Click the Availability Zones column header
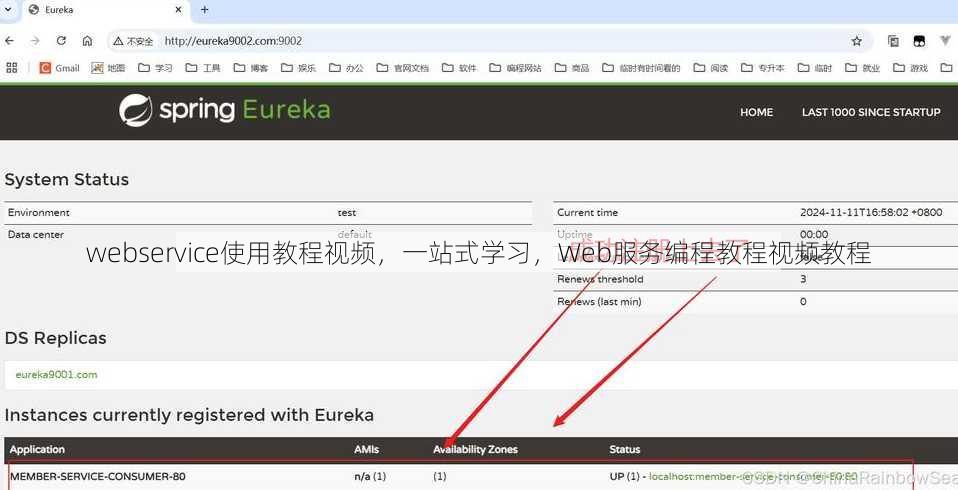 (475, 449)
